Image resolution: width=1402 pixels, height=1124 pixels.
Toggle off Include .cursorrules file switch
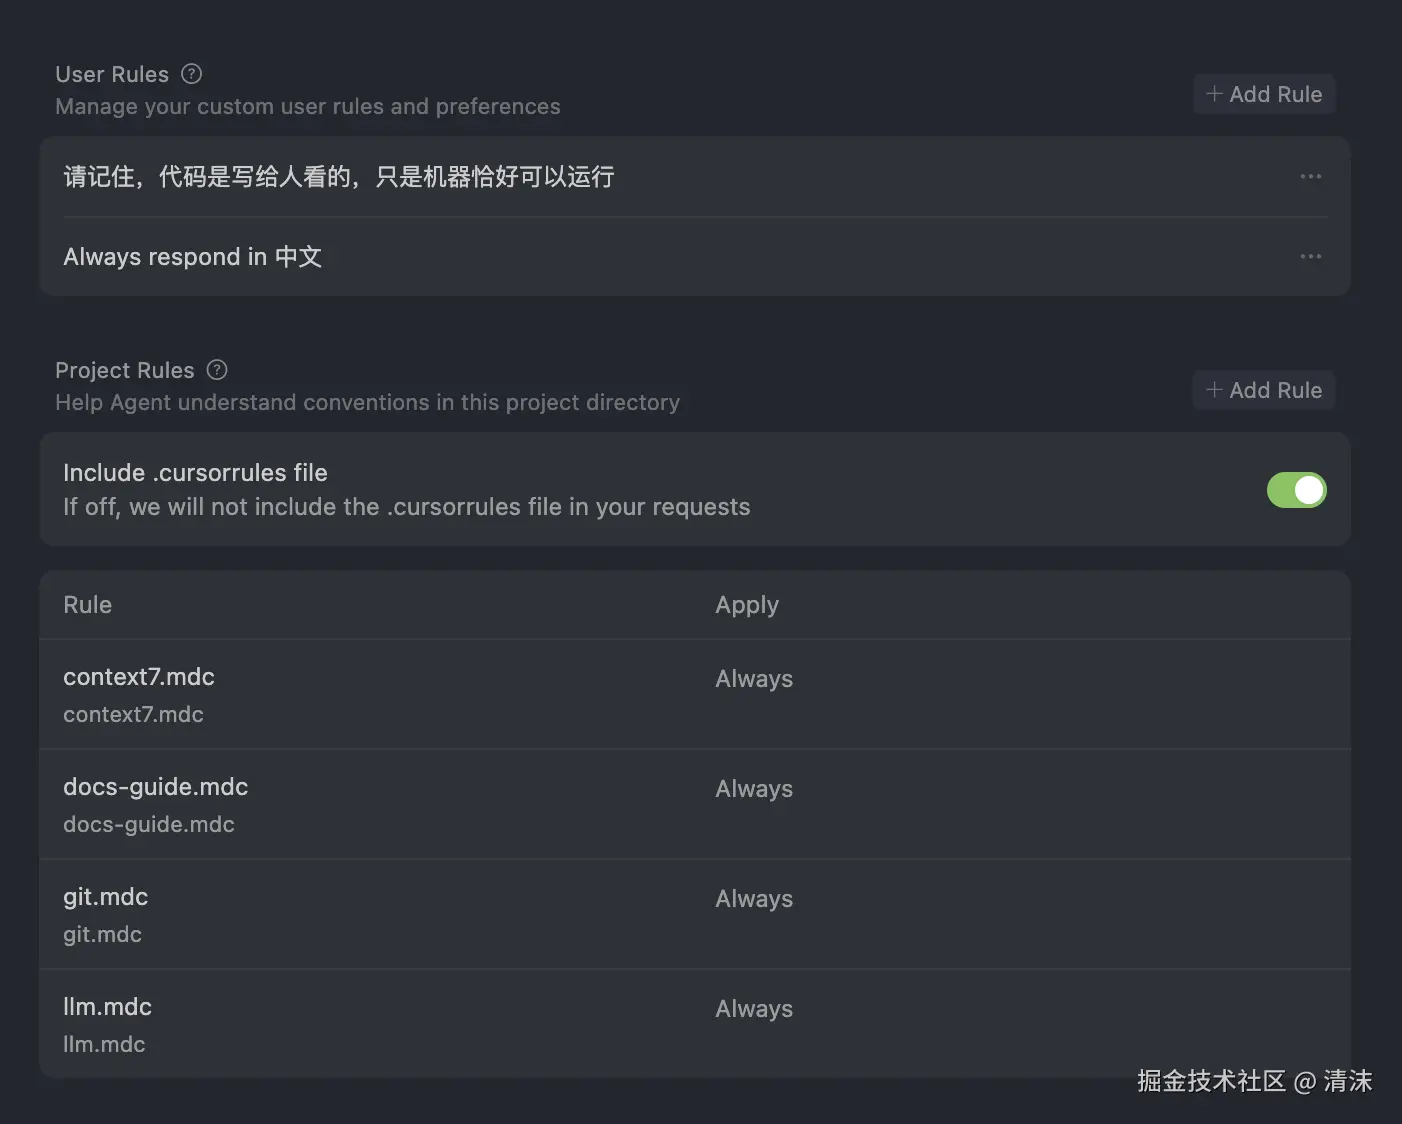(x=1296, y=490)
